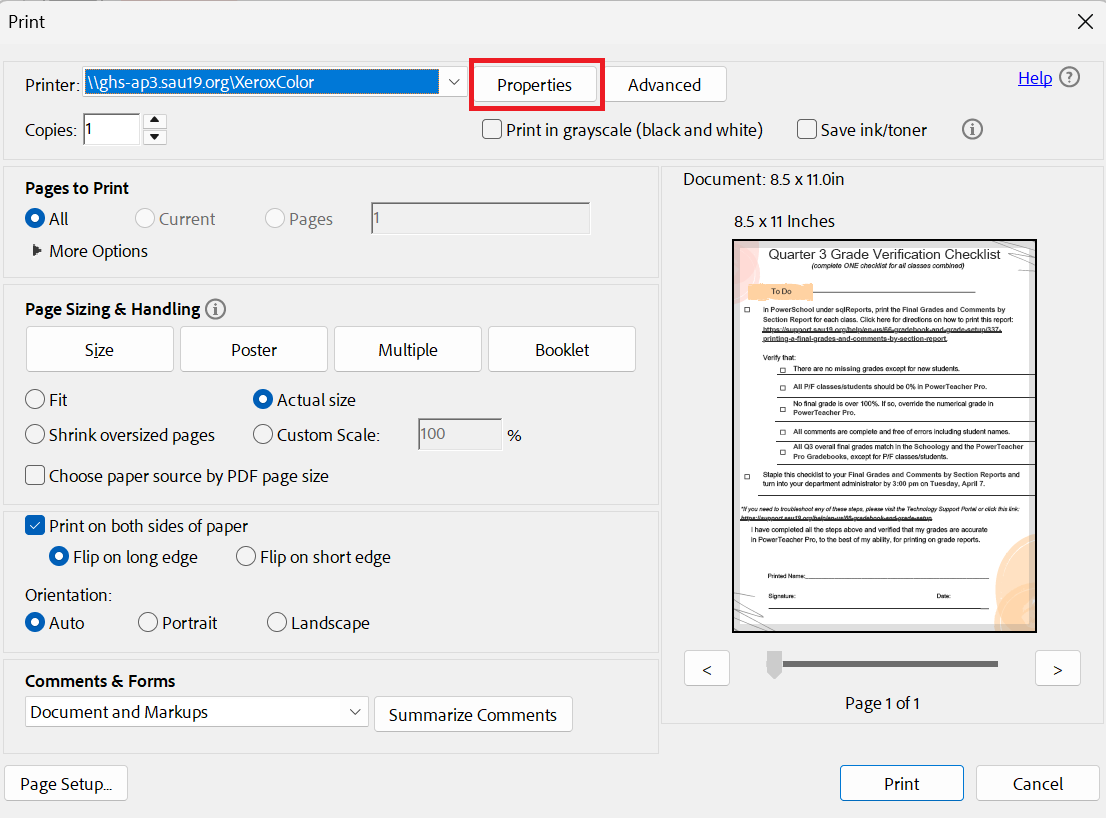Go to previous preview page arrow
Image resolution: width=1106 pixels, height=818 pixels.
pyautogui.click(x=708, y=669)
